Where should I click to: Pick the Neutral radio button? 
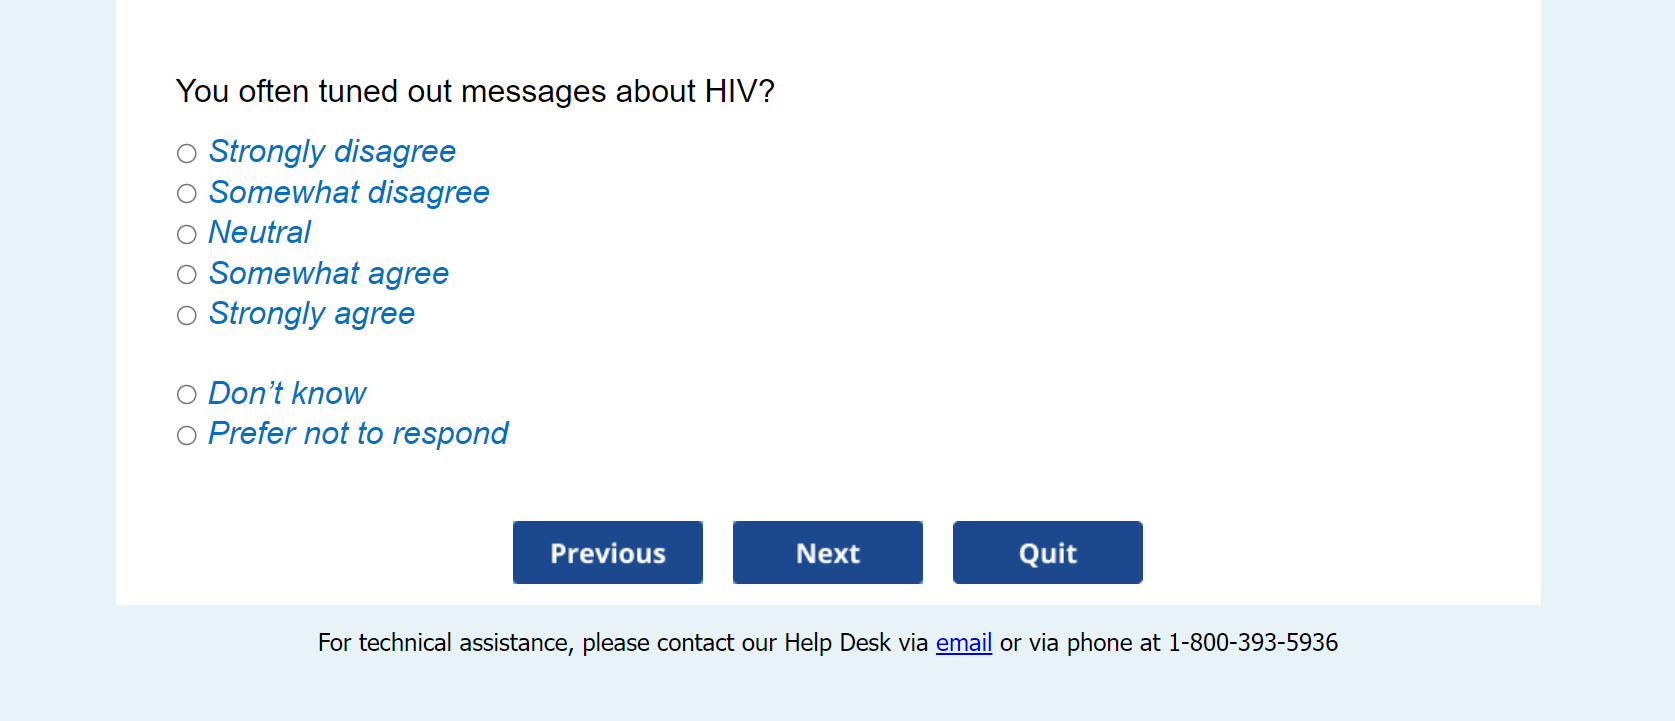[187, 234]
